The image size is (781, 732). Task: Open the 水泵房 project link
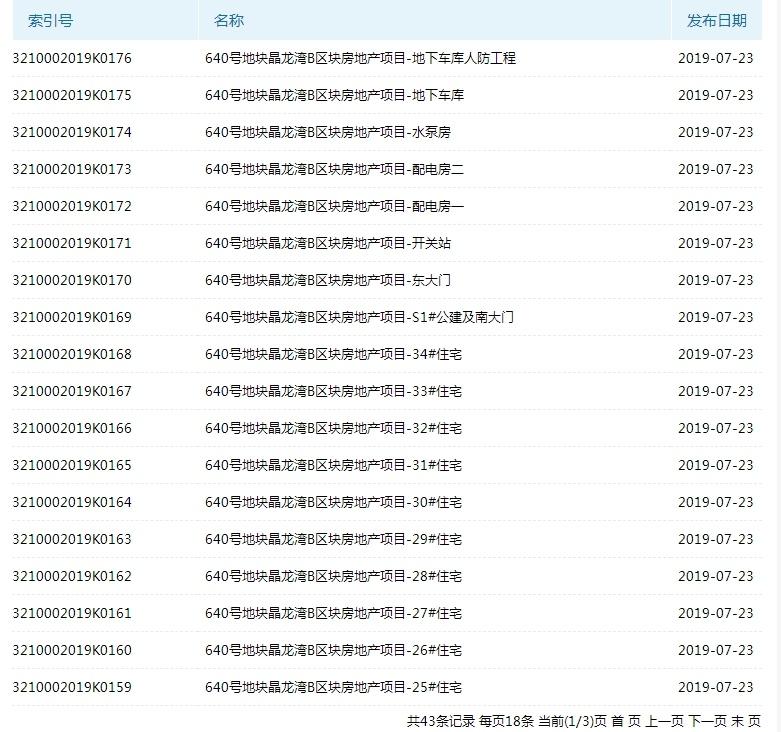328,132
